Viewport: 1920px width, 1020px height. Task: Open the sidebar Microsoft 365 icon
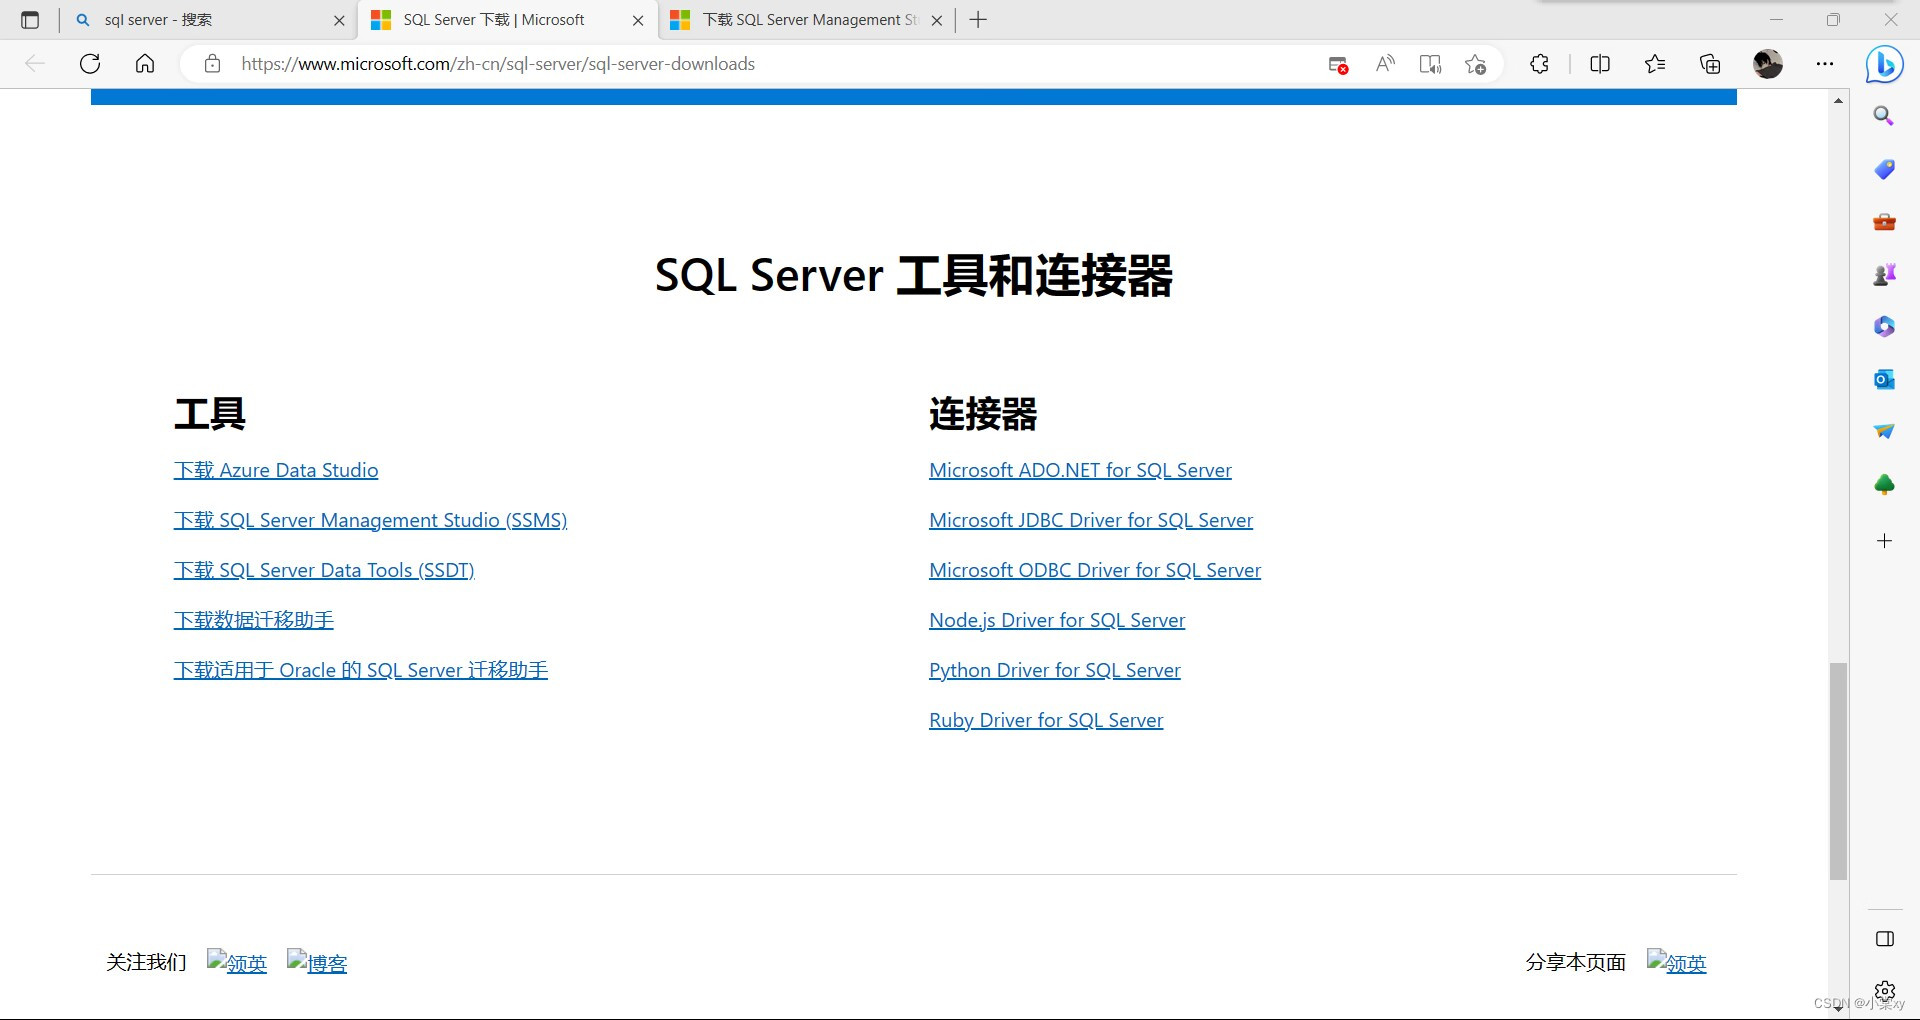tap(1884, 327)
